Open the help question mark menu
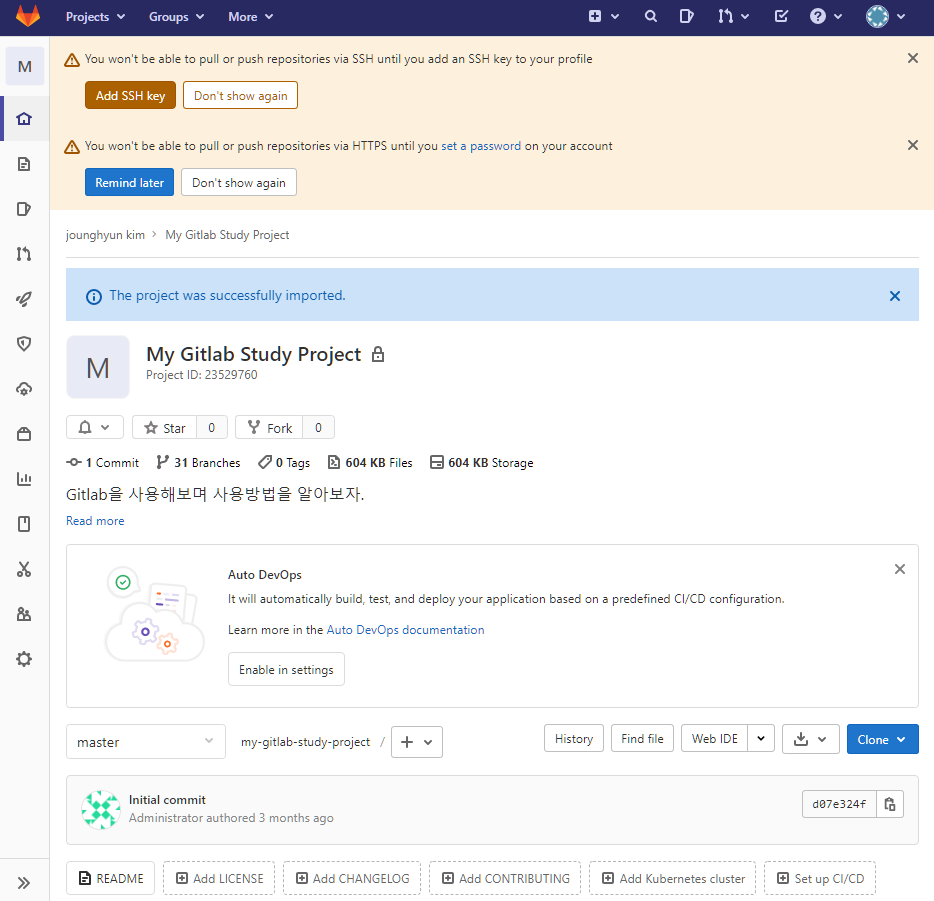Screen dimensions: 934x901 (x=826, y=17)
